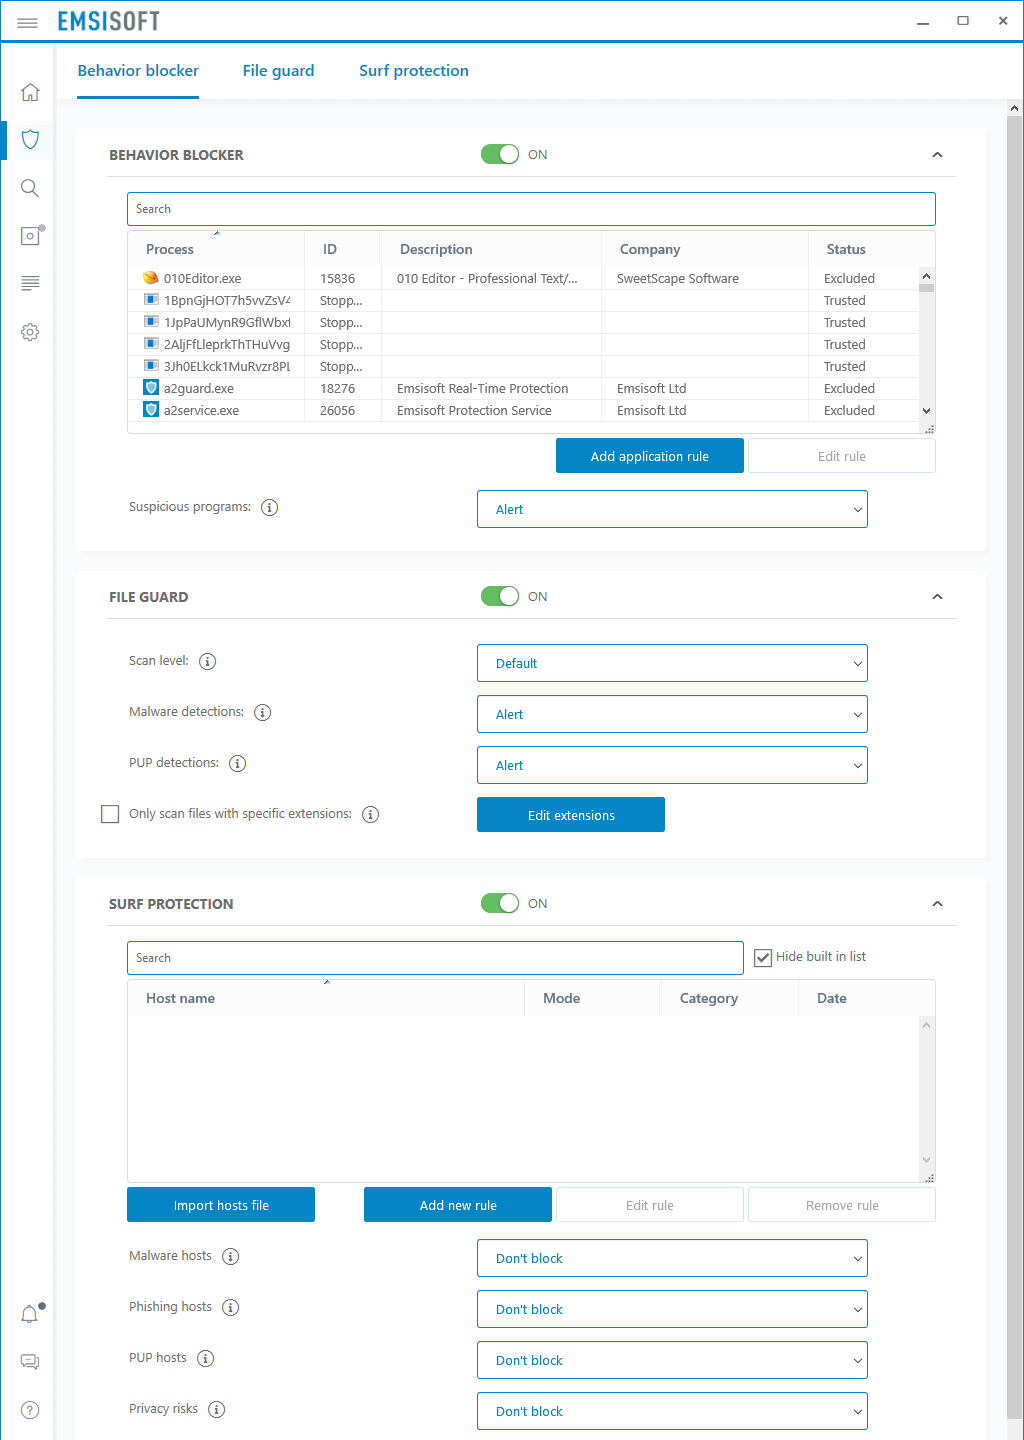Click Import hosts file button
Viewport: 1024px width, 1440px height.
click(x=221, y=1205)
